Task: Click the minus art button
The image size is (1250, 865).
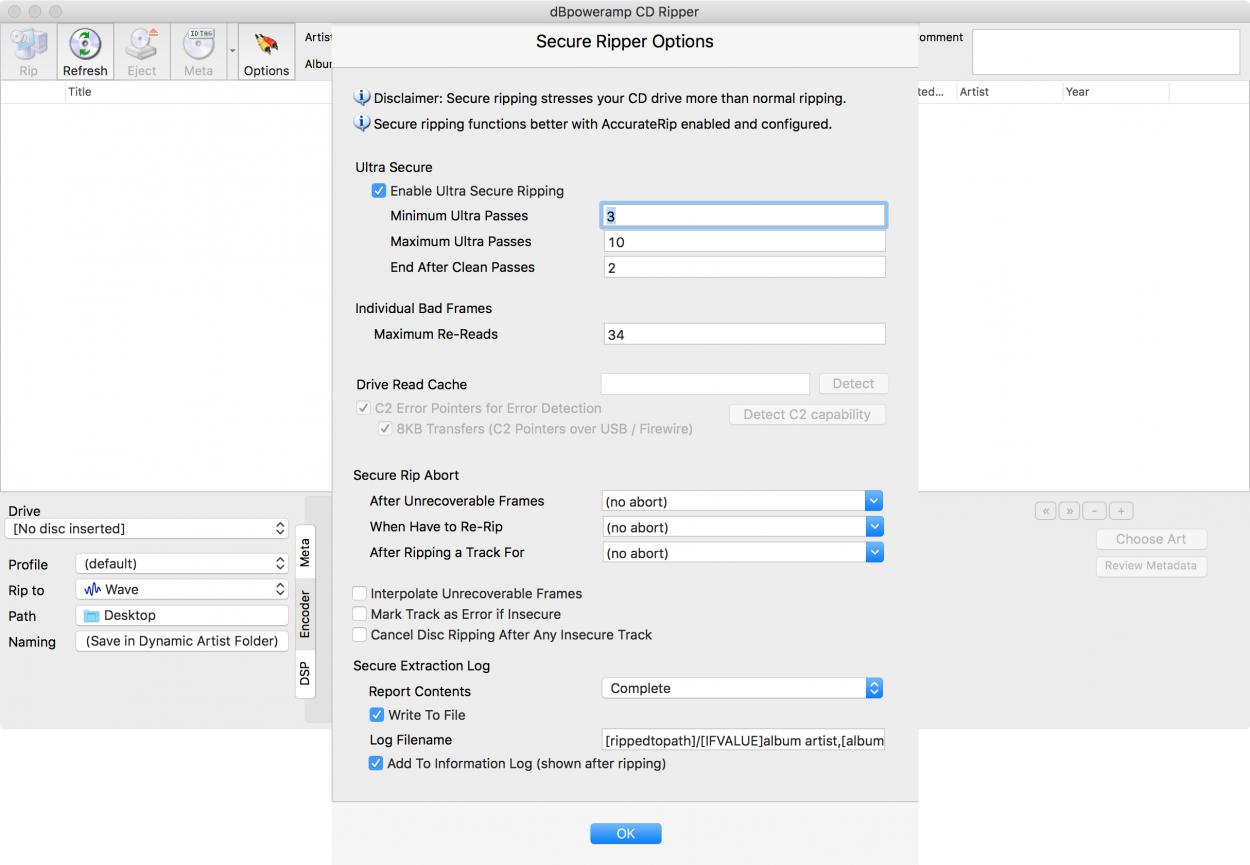Action: click(1094, 511)
